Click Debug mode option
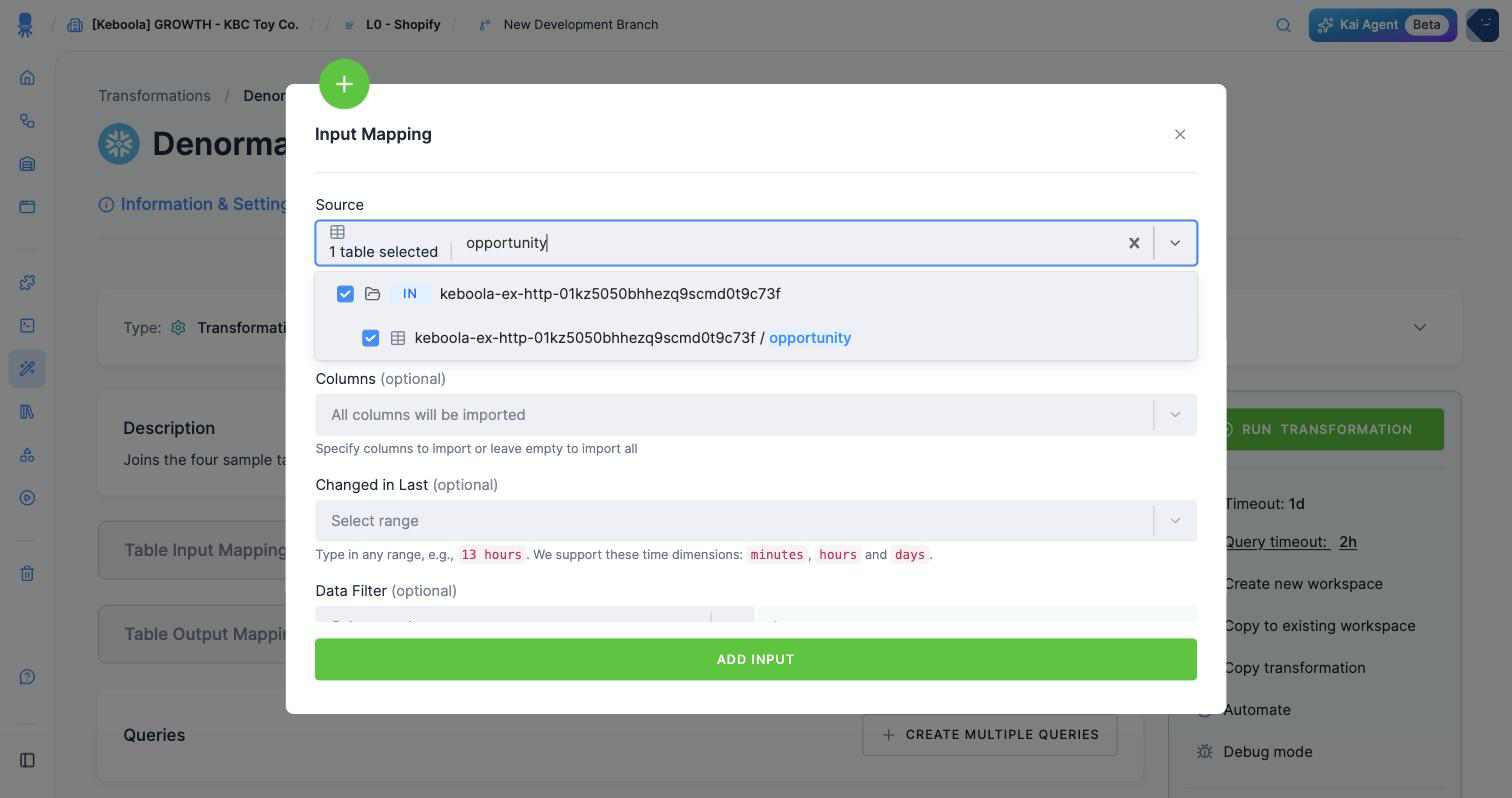This screenshot has height=798, width=1512. click(x=1267, y=752)
